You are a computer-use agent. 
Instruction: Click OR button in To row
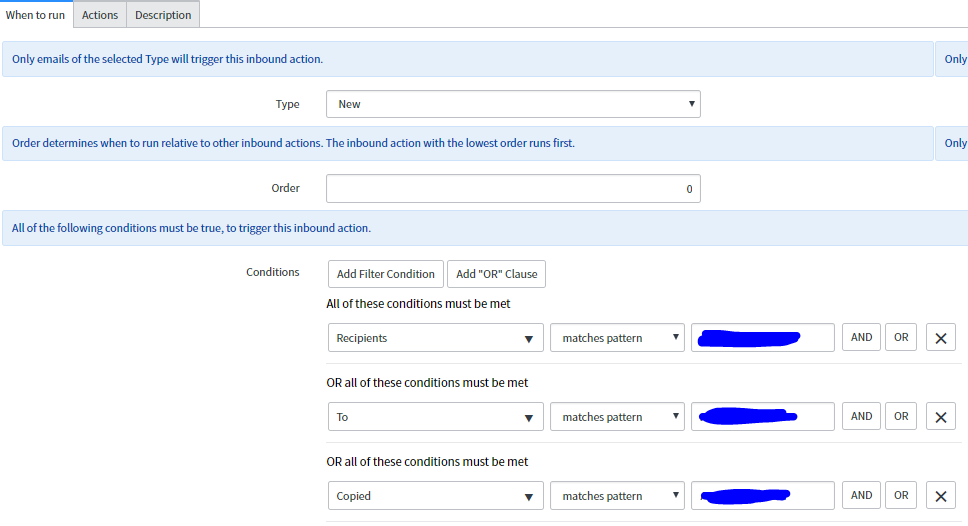point(901,416)
